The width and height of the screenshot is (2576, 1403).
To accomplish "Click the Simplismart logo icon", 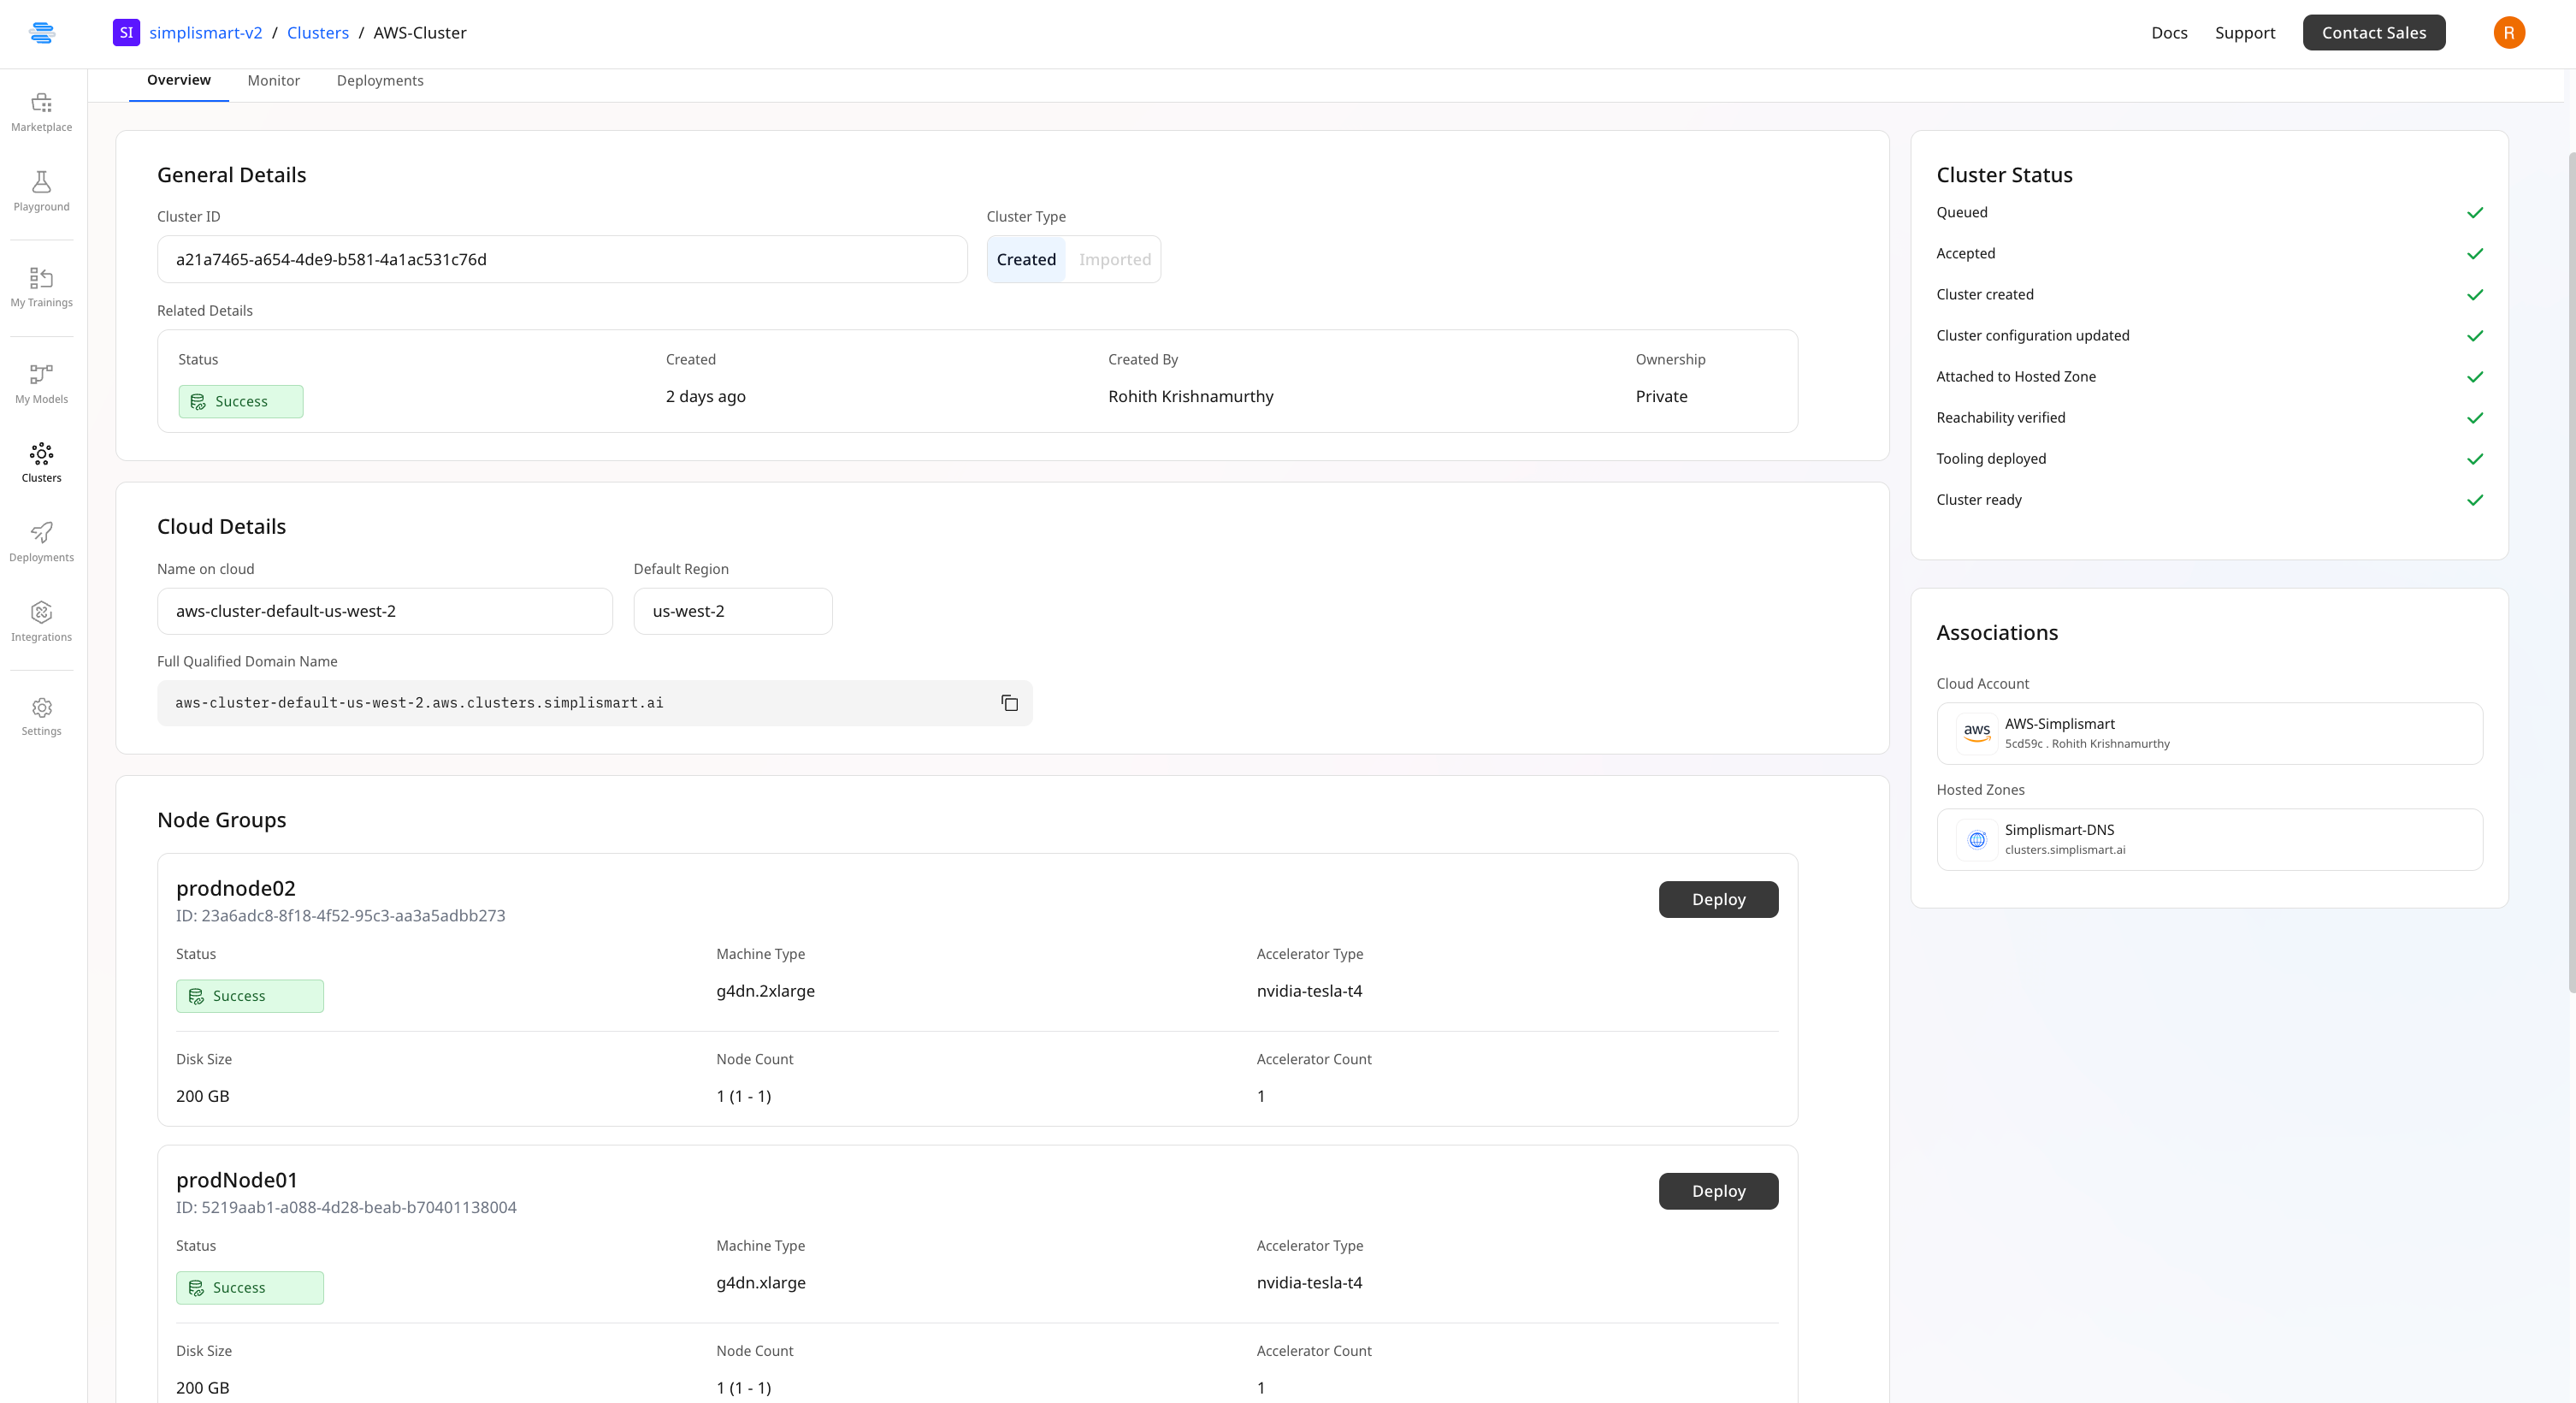I will 42,33.
